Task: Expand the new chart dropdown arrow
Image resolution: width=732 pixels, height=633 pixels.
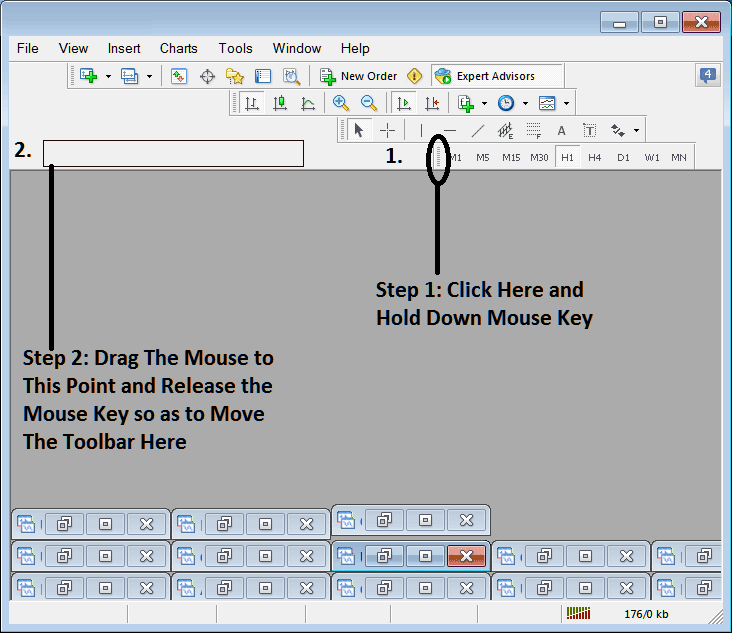Action: [x=108, y=76]
